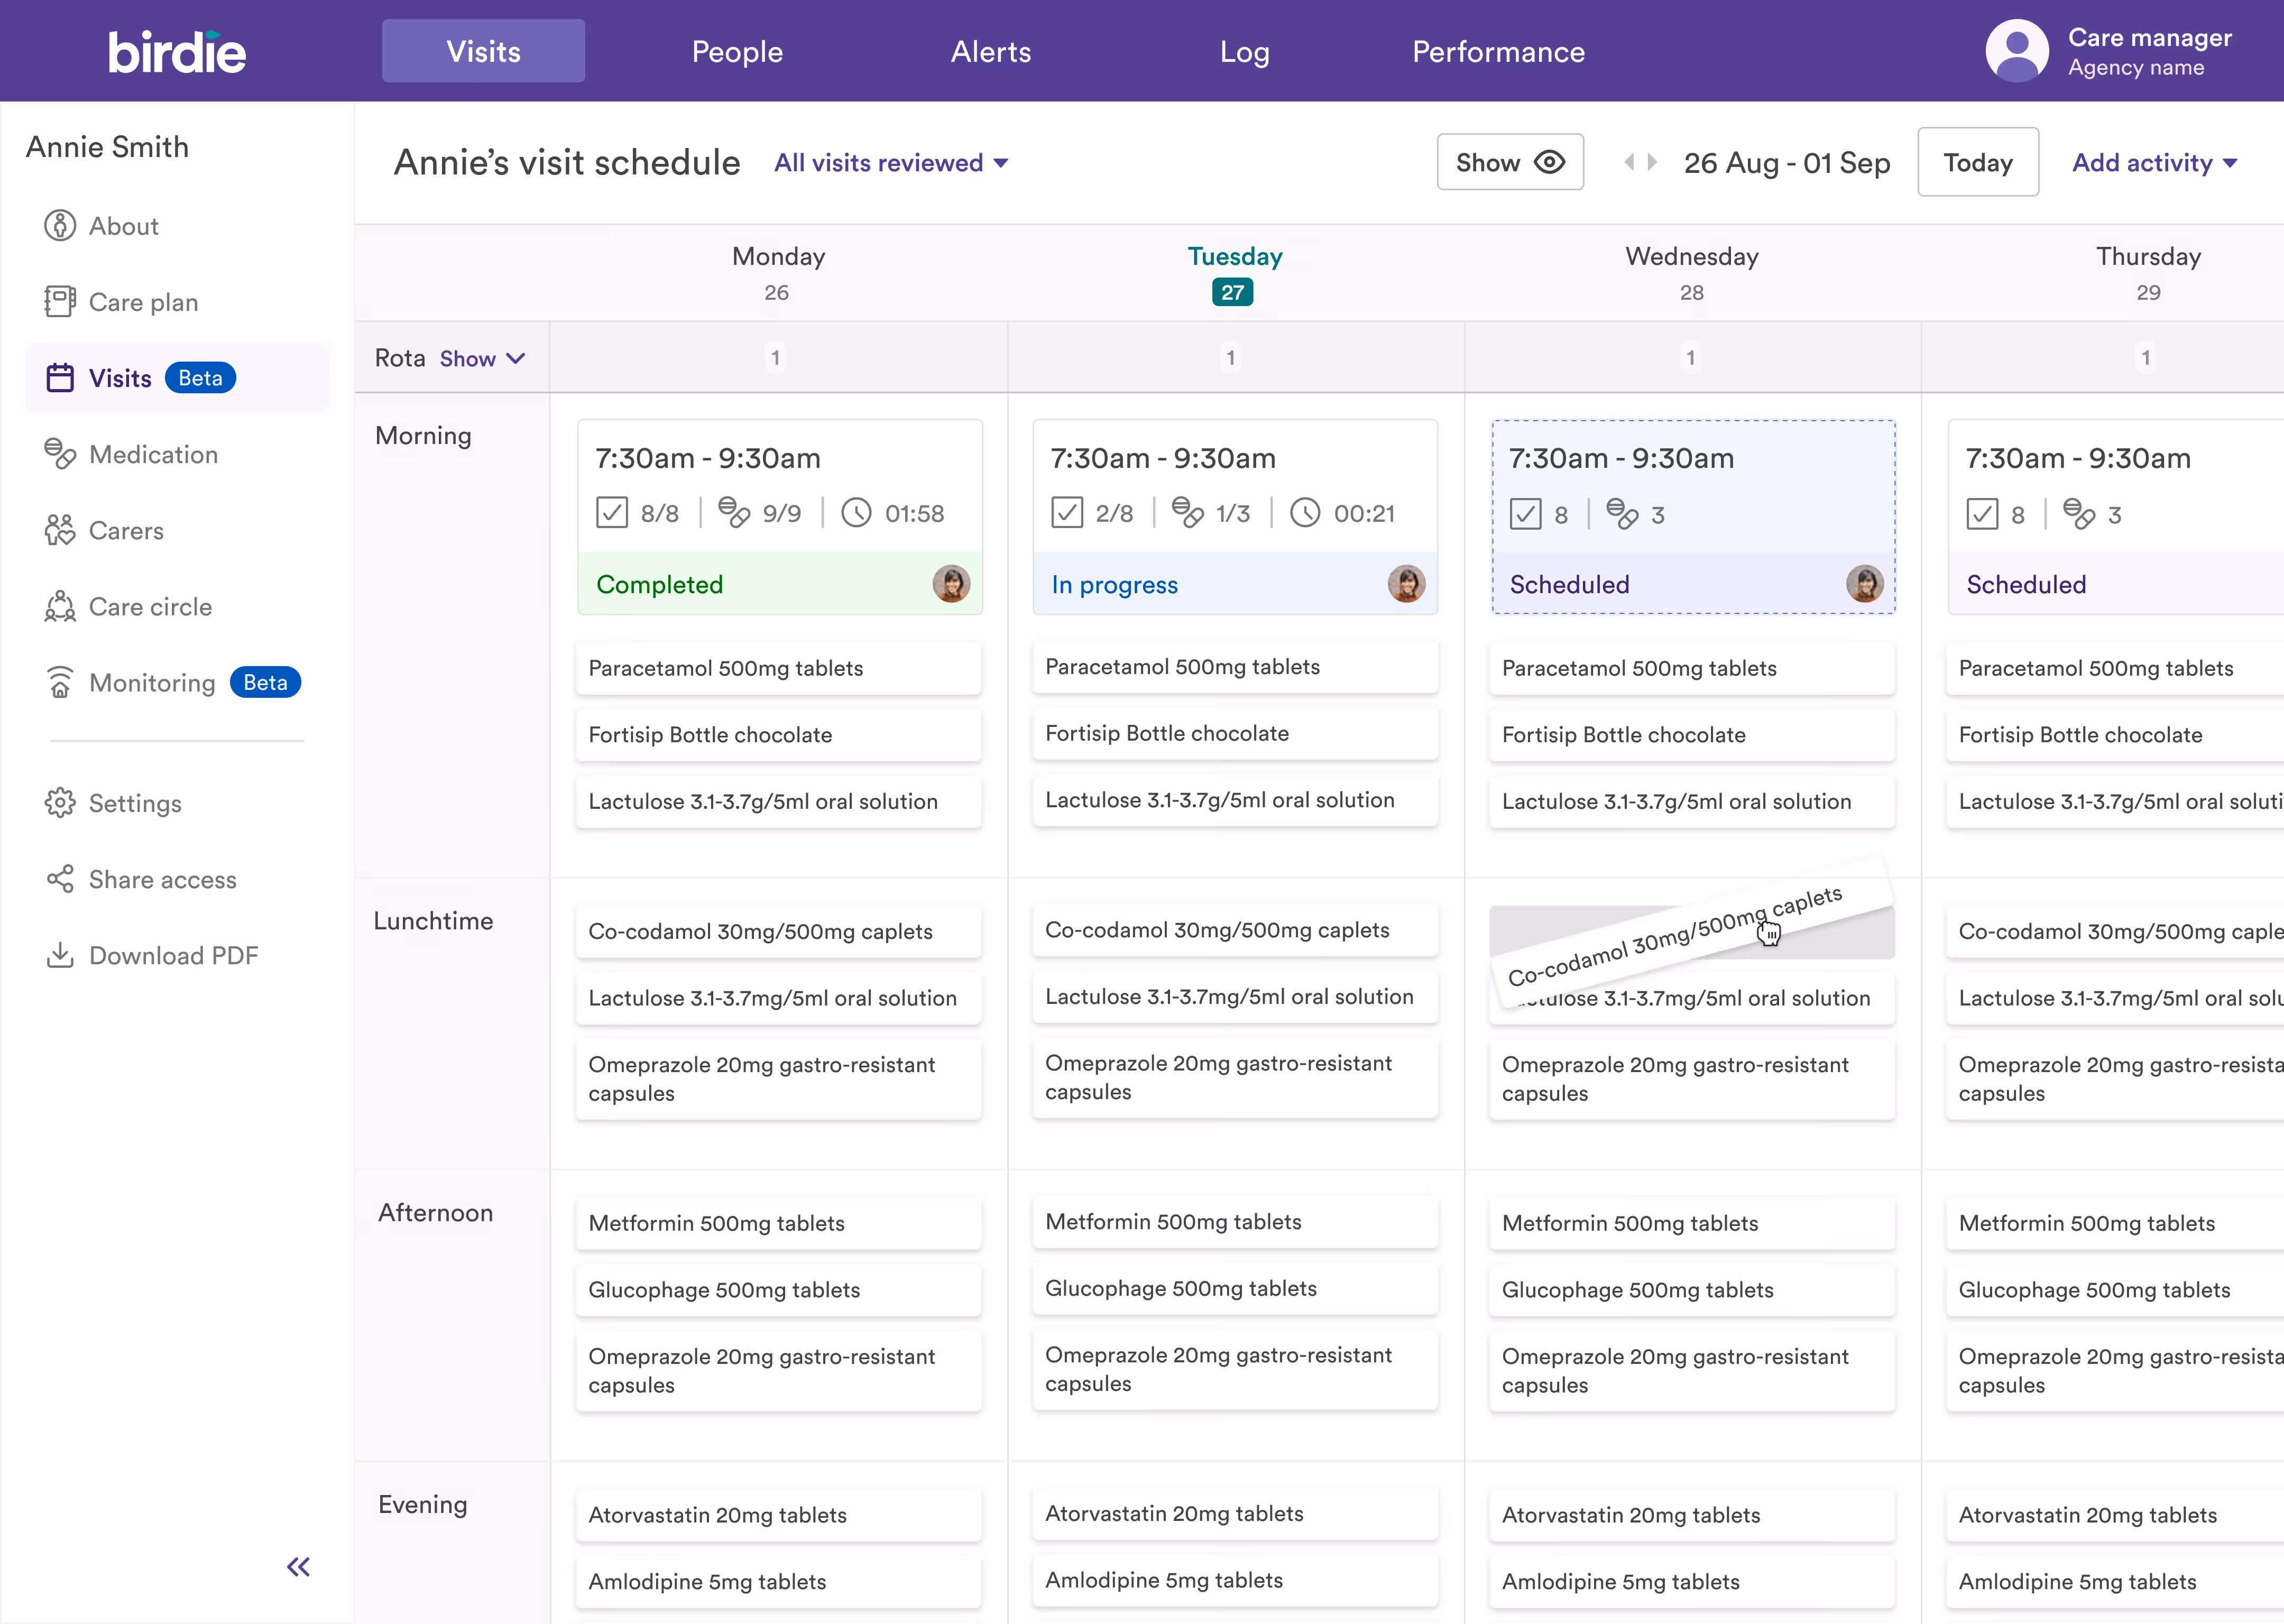Click the About icon in sidebar
Viewport: 2284px width, 1624px height.
[x=60, y=226]
